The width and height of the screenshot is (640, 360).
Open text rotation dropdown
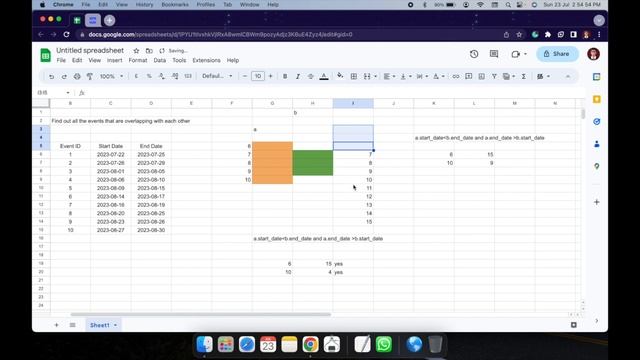point(439,76)
